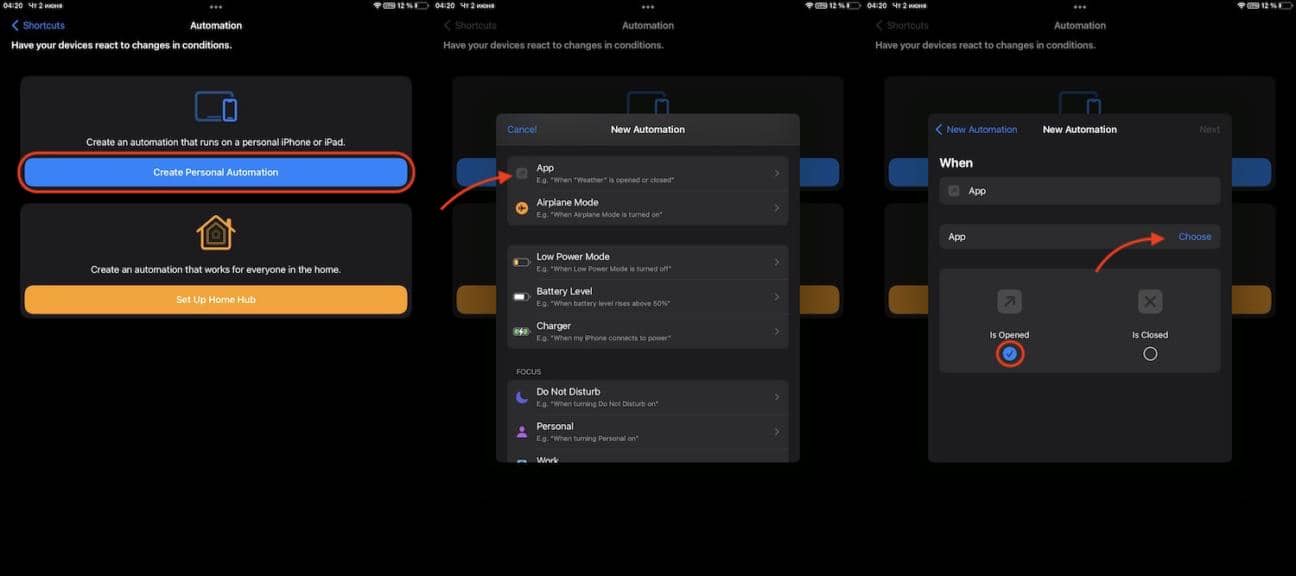Click the Is Opened arrow icon
Image resolution: width=1296 pixels, height=576 pixels.
(1010, 302)
